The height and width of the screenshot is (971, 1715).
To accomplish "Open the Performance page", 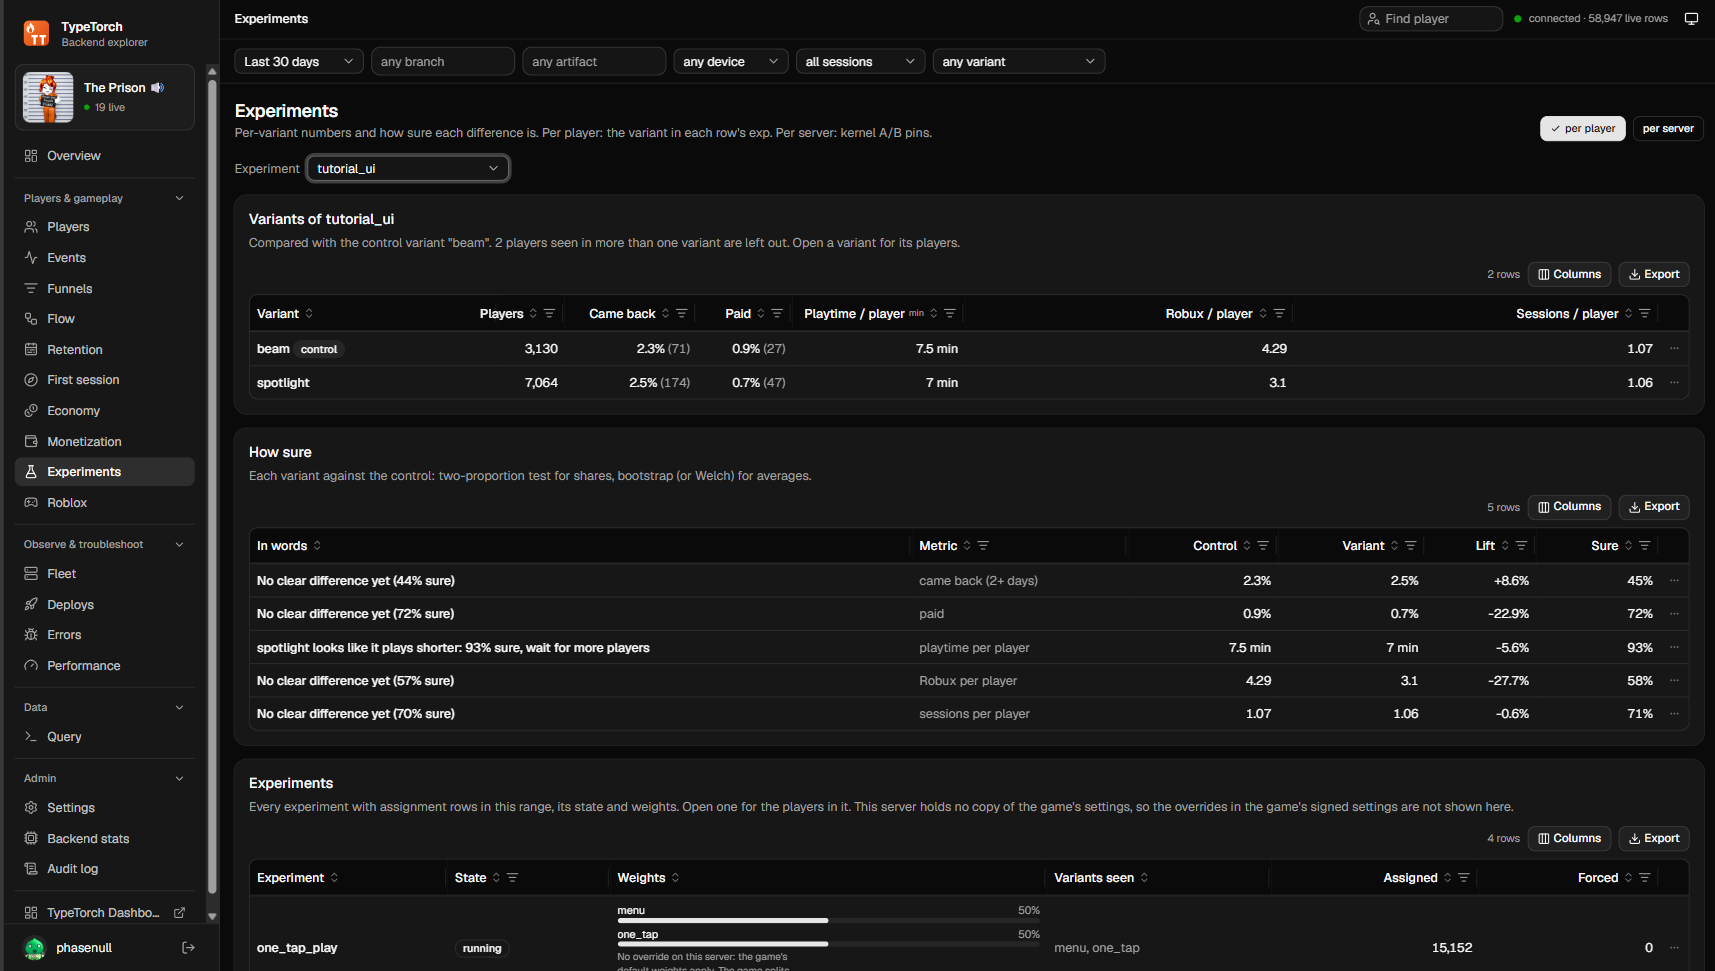I will pos(105,666).
